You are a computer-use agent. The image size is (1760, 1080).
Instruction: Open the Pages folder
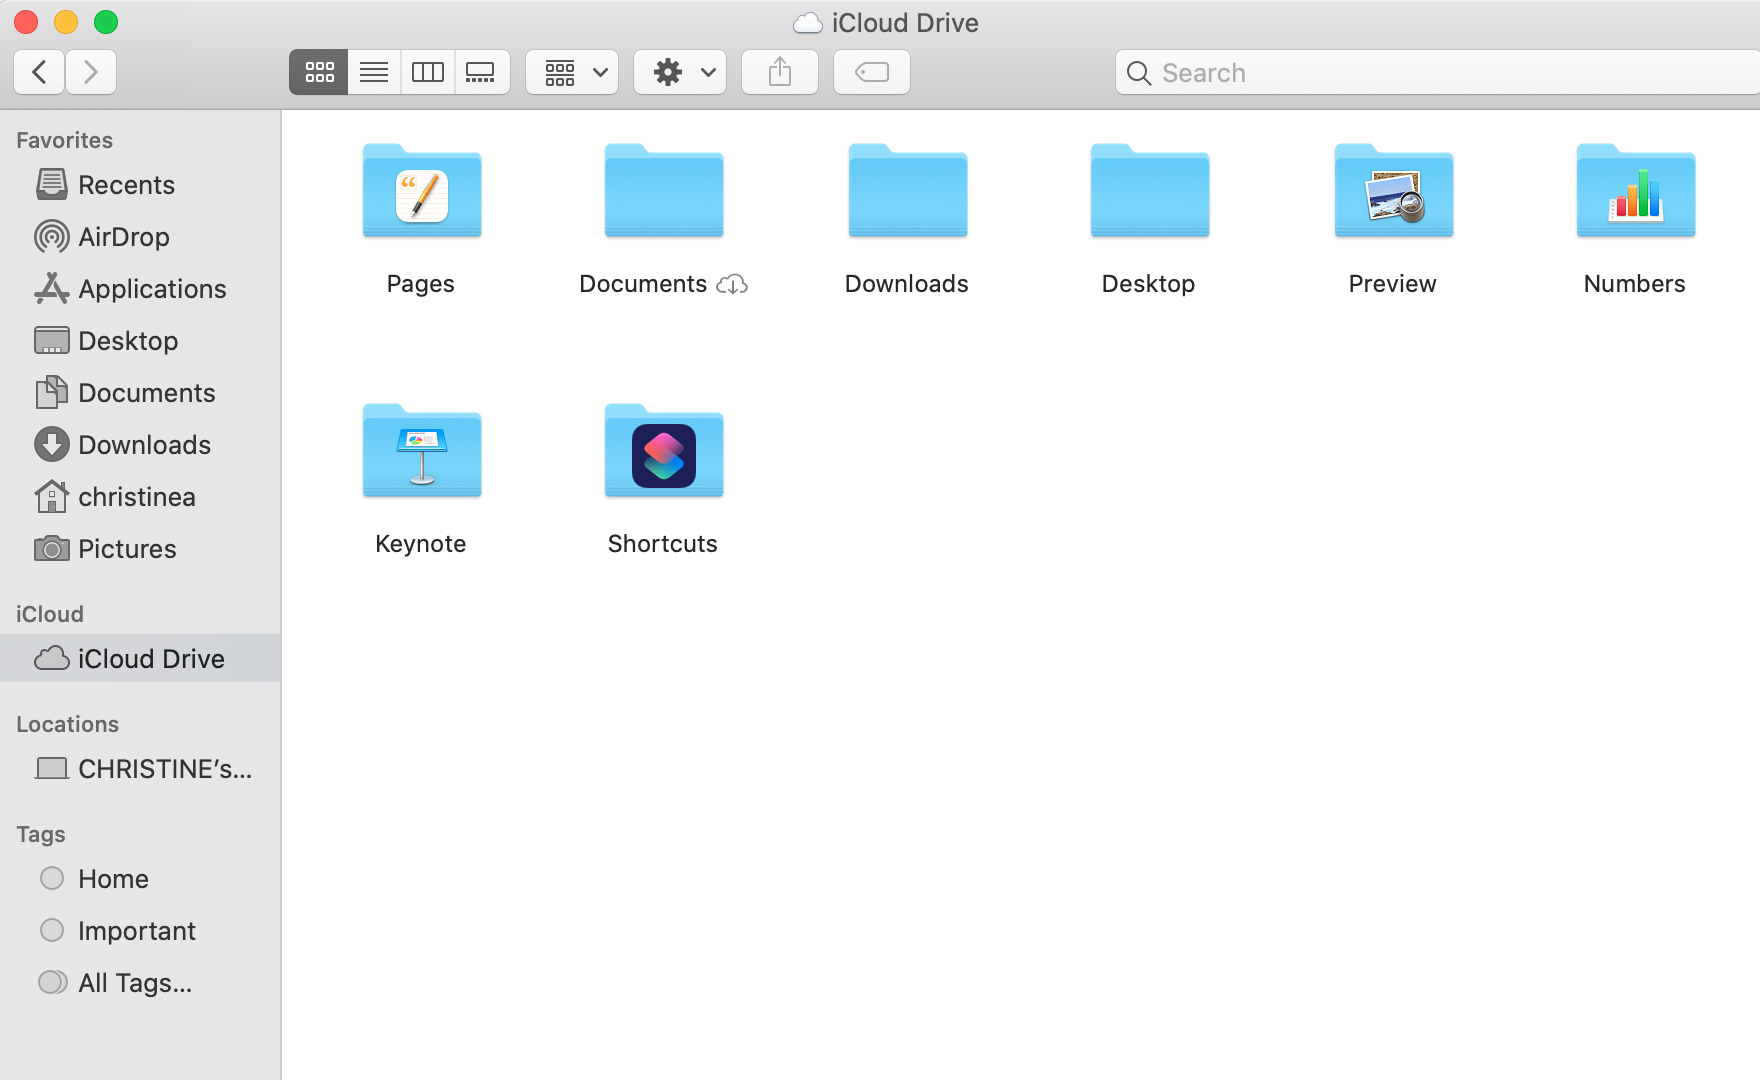(421, 190)
